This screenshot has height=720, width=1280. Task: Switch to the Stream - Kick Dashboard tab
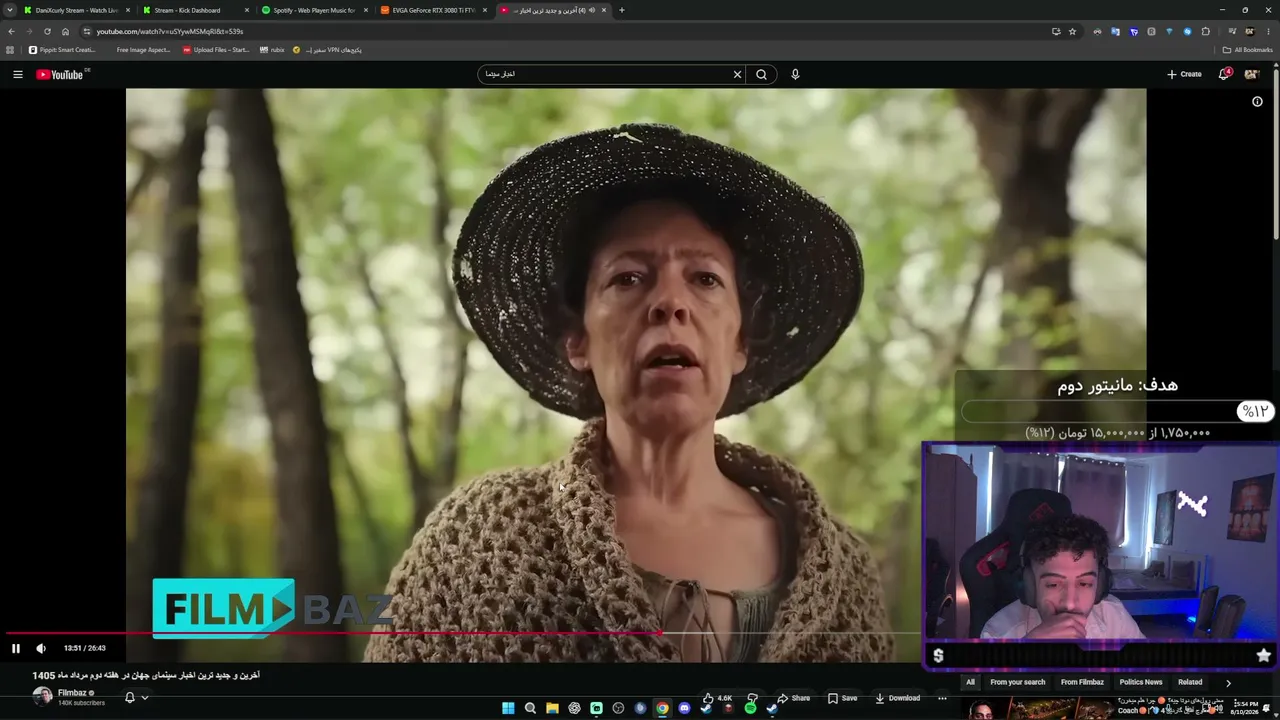(x=196, y=10)
